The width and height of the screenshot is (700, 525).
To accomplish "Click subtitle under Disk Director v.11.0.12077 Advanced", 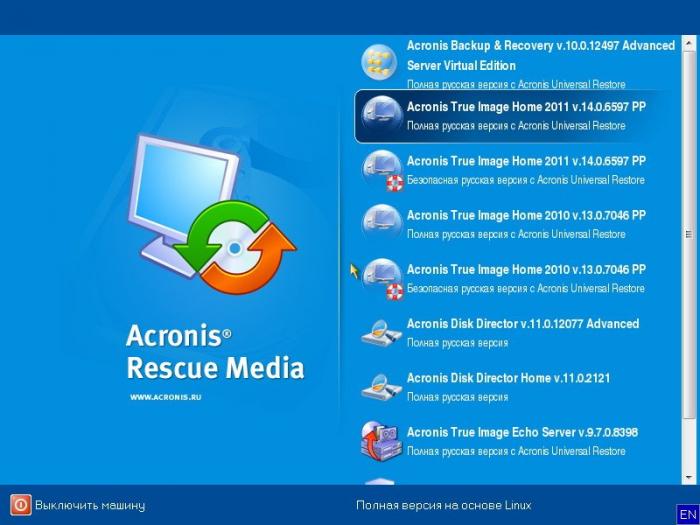I will point(457,343).
